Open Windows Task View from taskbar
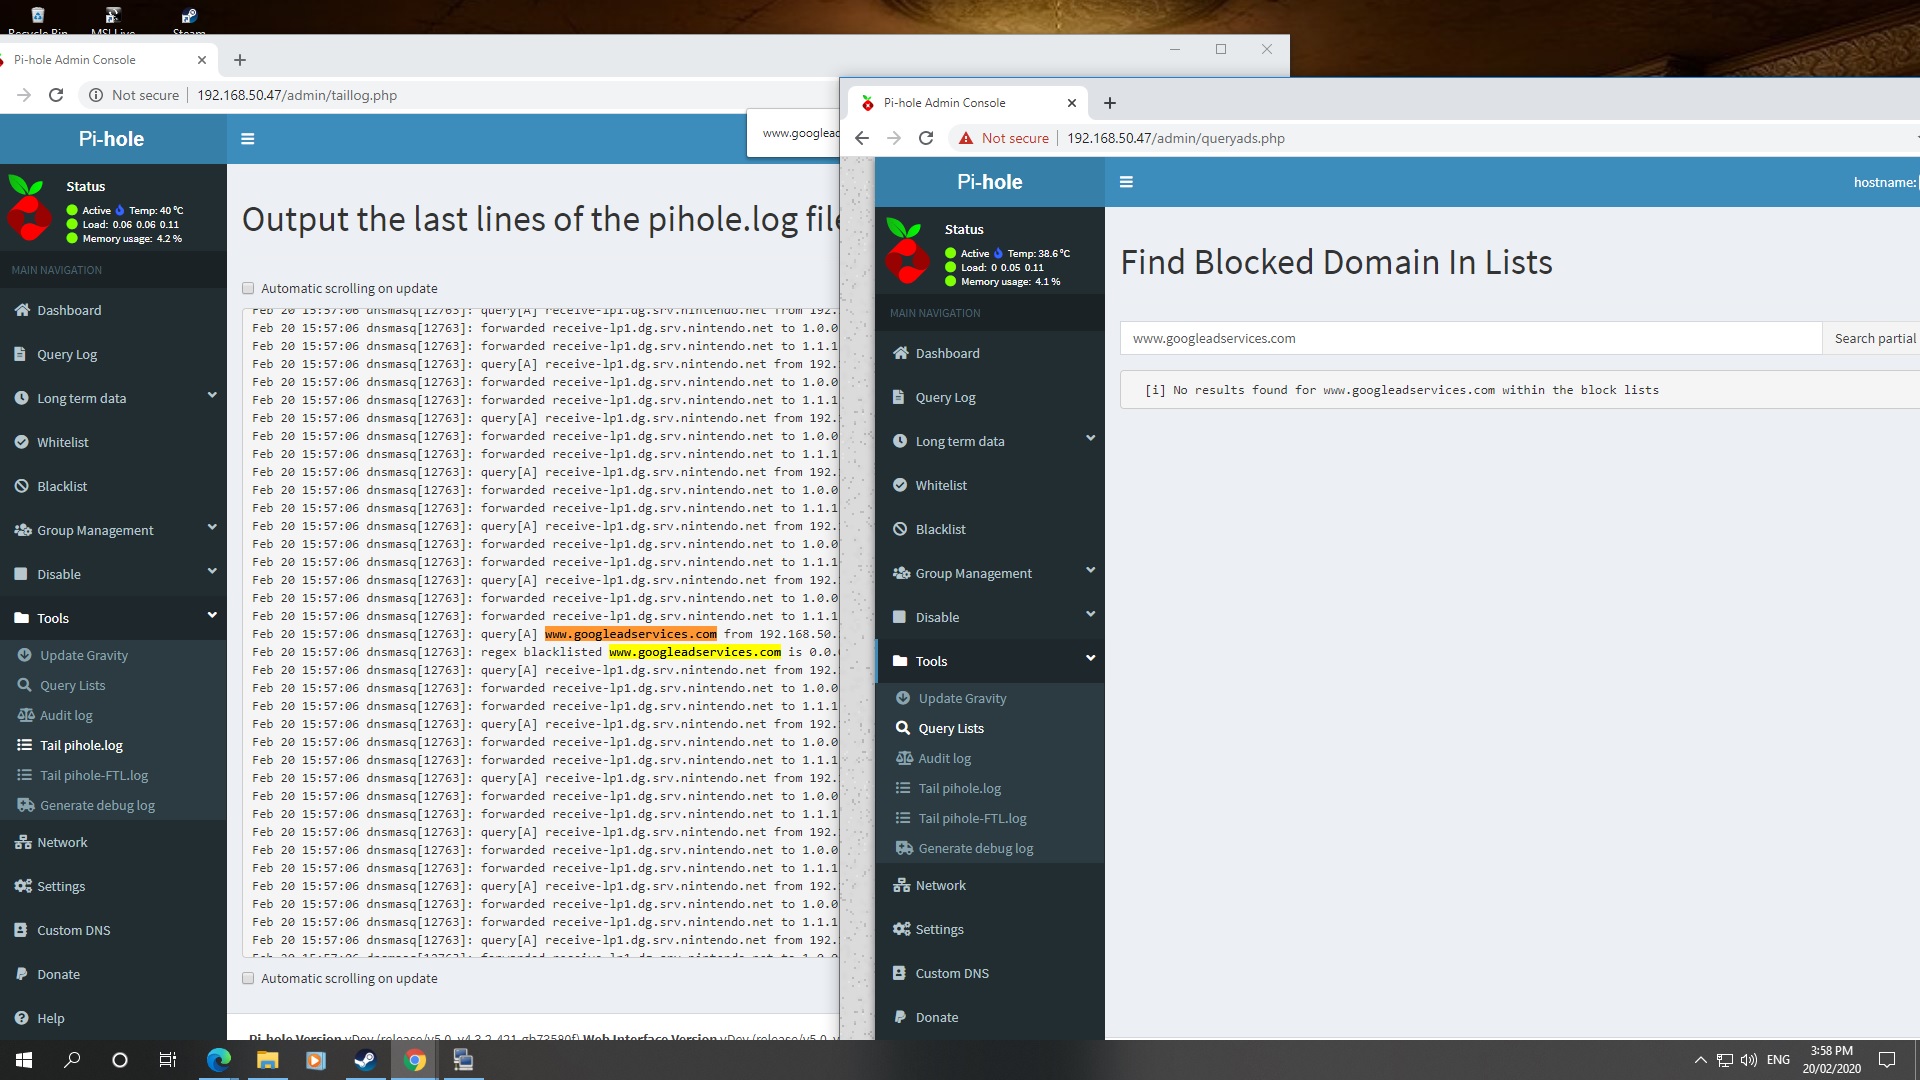1920x1080 pixels. 168,1060
